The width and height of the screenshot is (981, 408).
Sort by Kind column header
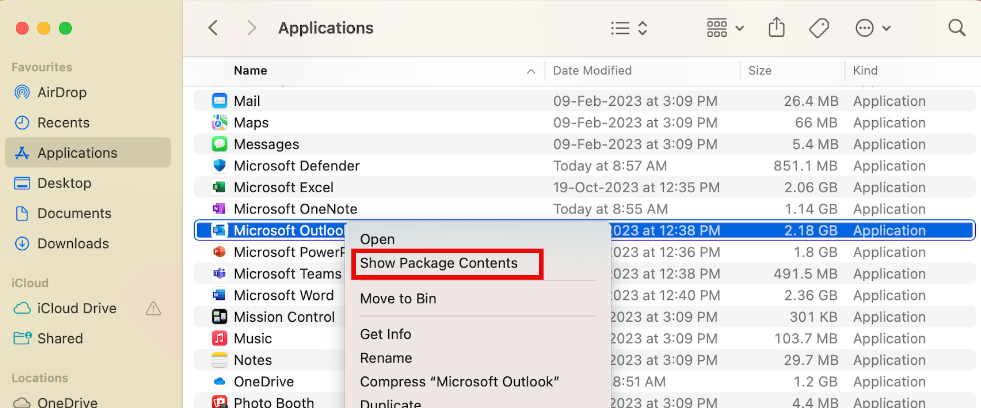(865, 71)
